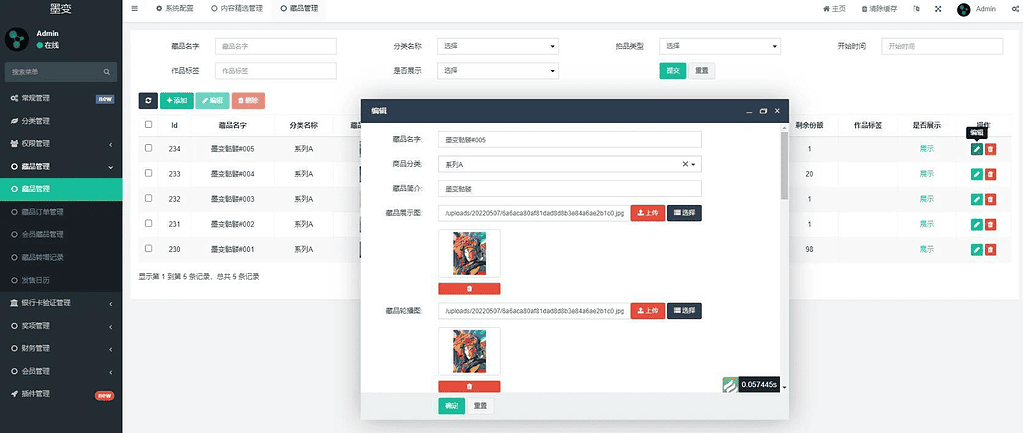Click the language switch icon in top bar
The height and width of the screenshot is (433, 1023).
(x=917, y=9)
